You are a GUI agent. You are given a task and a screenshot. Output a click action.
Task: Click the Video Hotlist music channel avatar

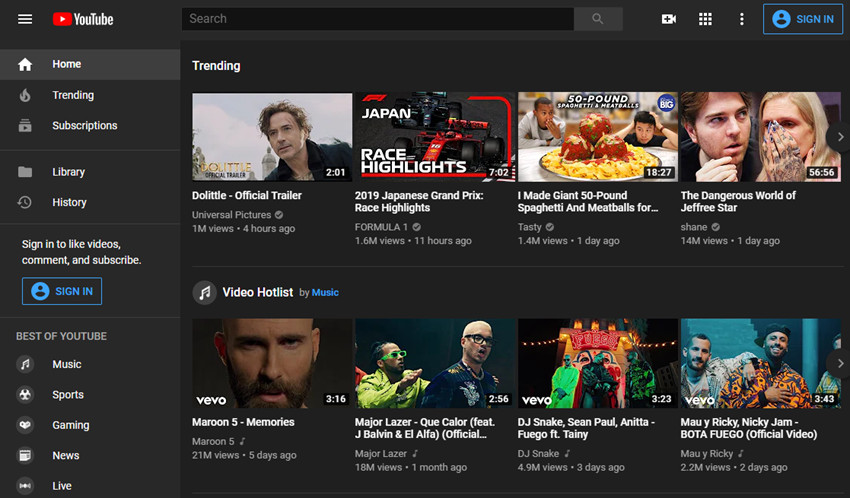click(x=204, y=293)
